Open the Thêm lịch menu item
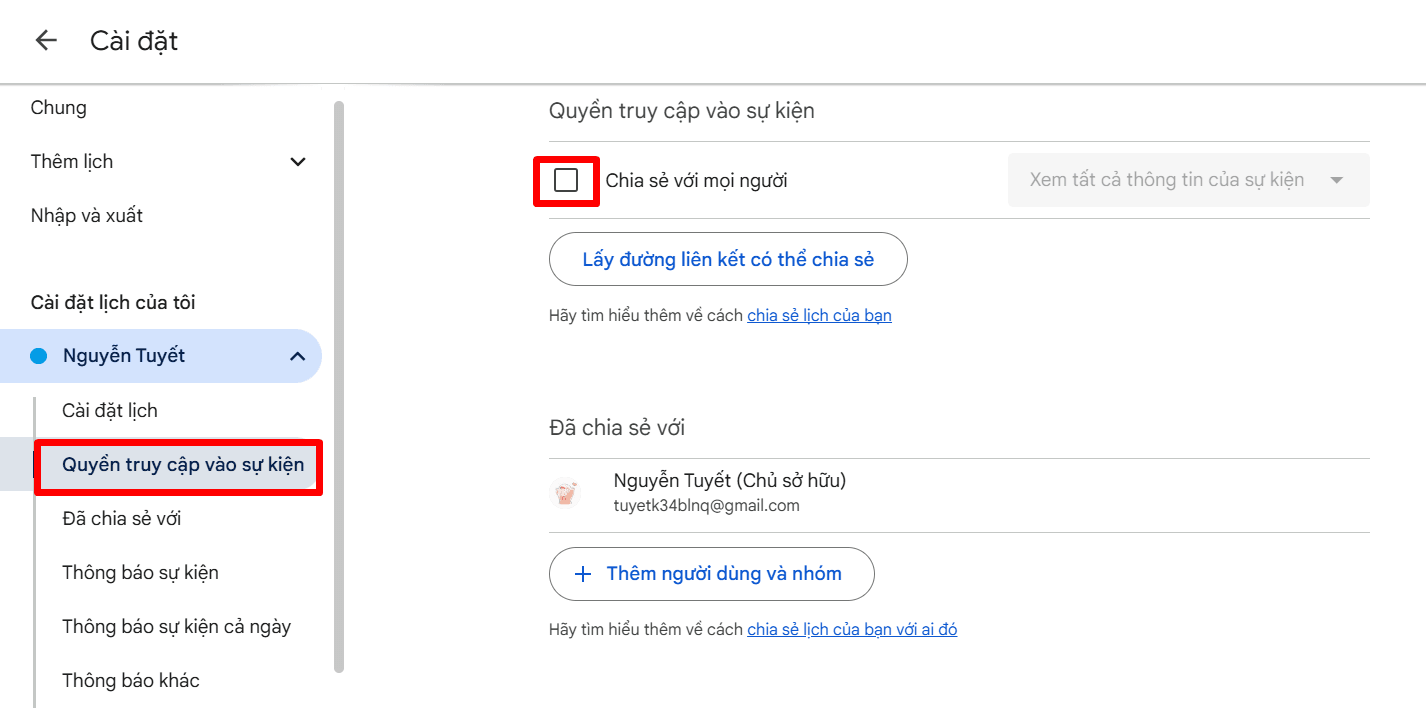 click(72, 161)
